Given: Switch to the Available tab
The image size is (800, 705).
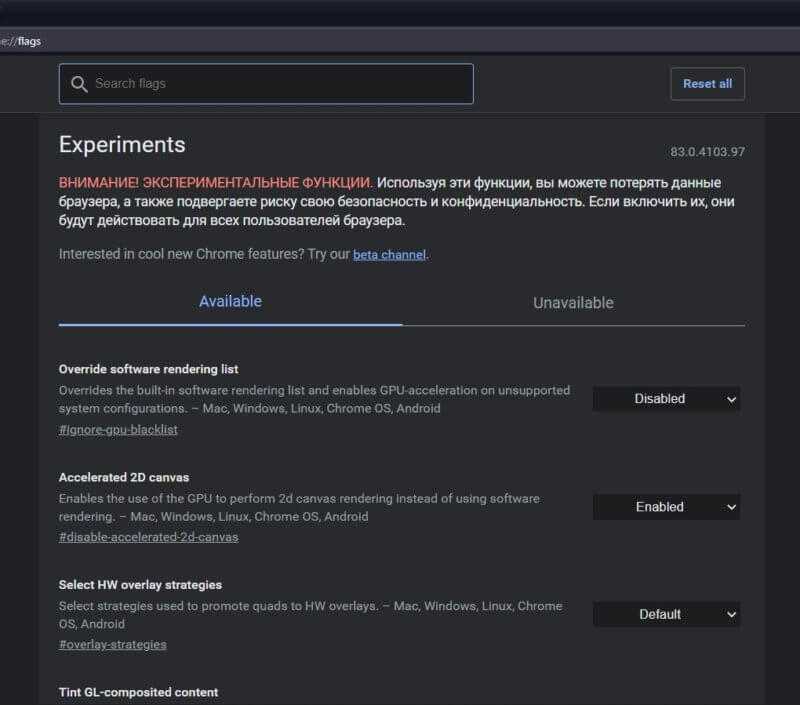Looking at the screenshot, I should tap(230, 301).
